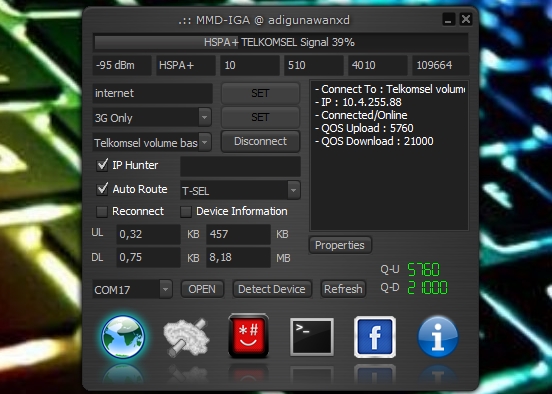Open the globe internet icon

click(x=123, y=337)
